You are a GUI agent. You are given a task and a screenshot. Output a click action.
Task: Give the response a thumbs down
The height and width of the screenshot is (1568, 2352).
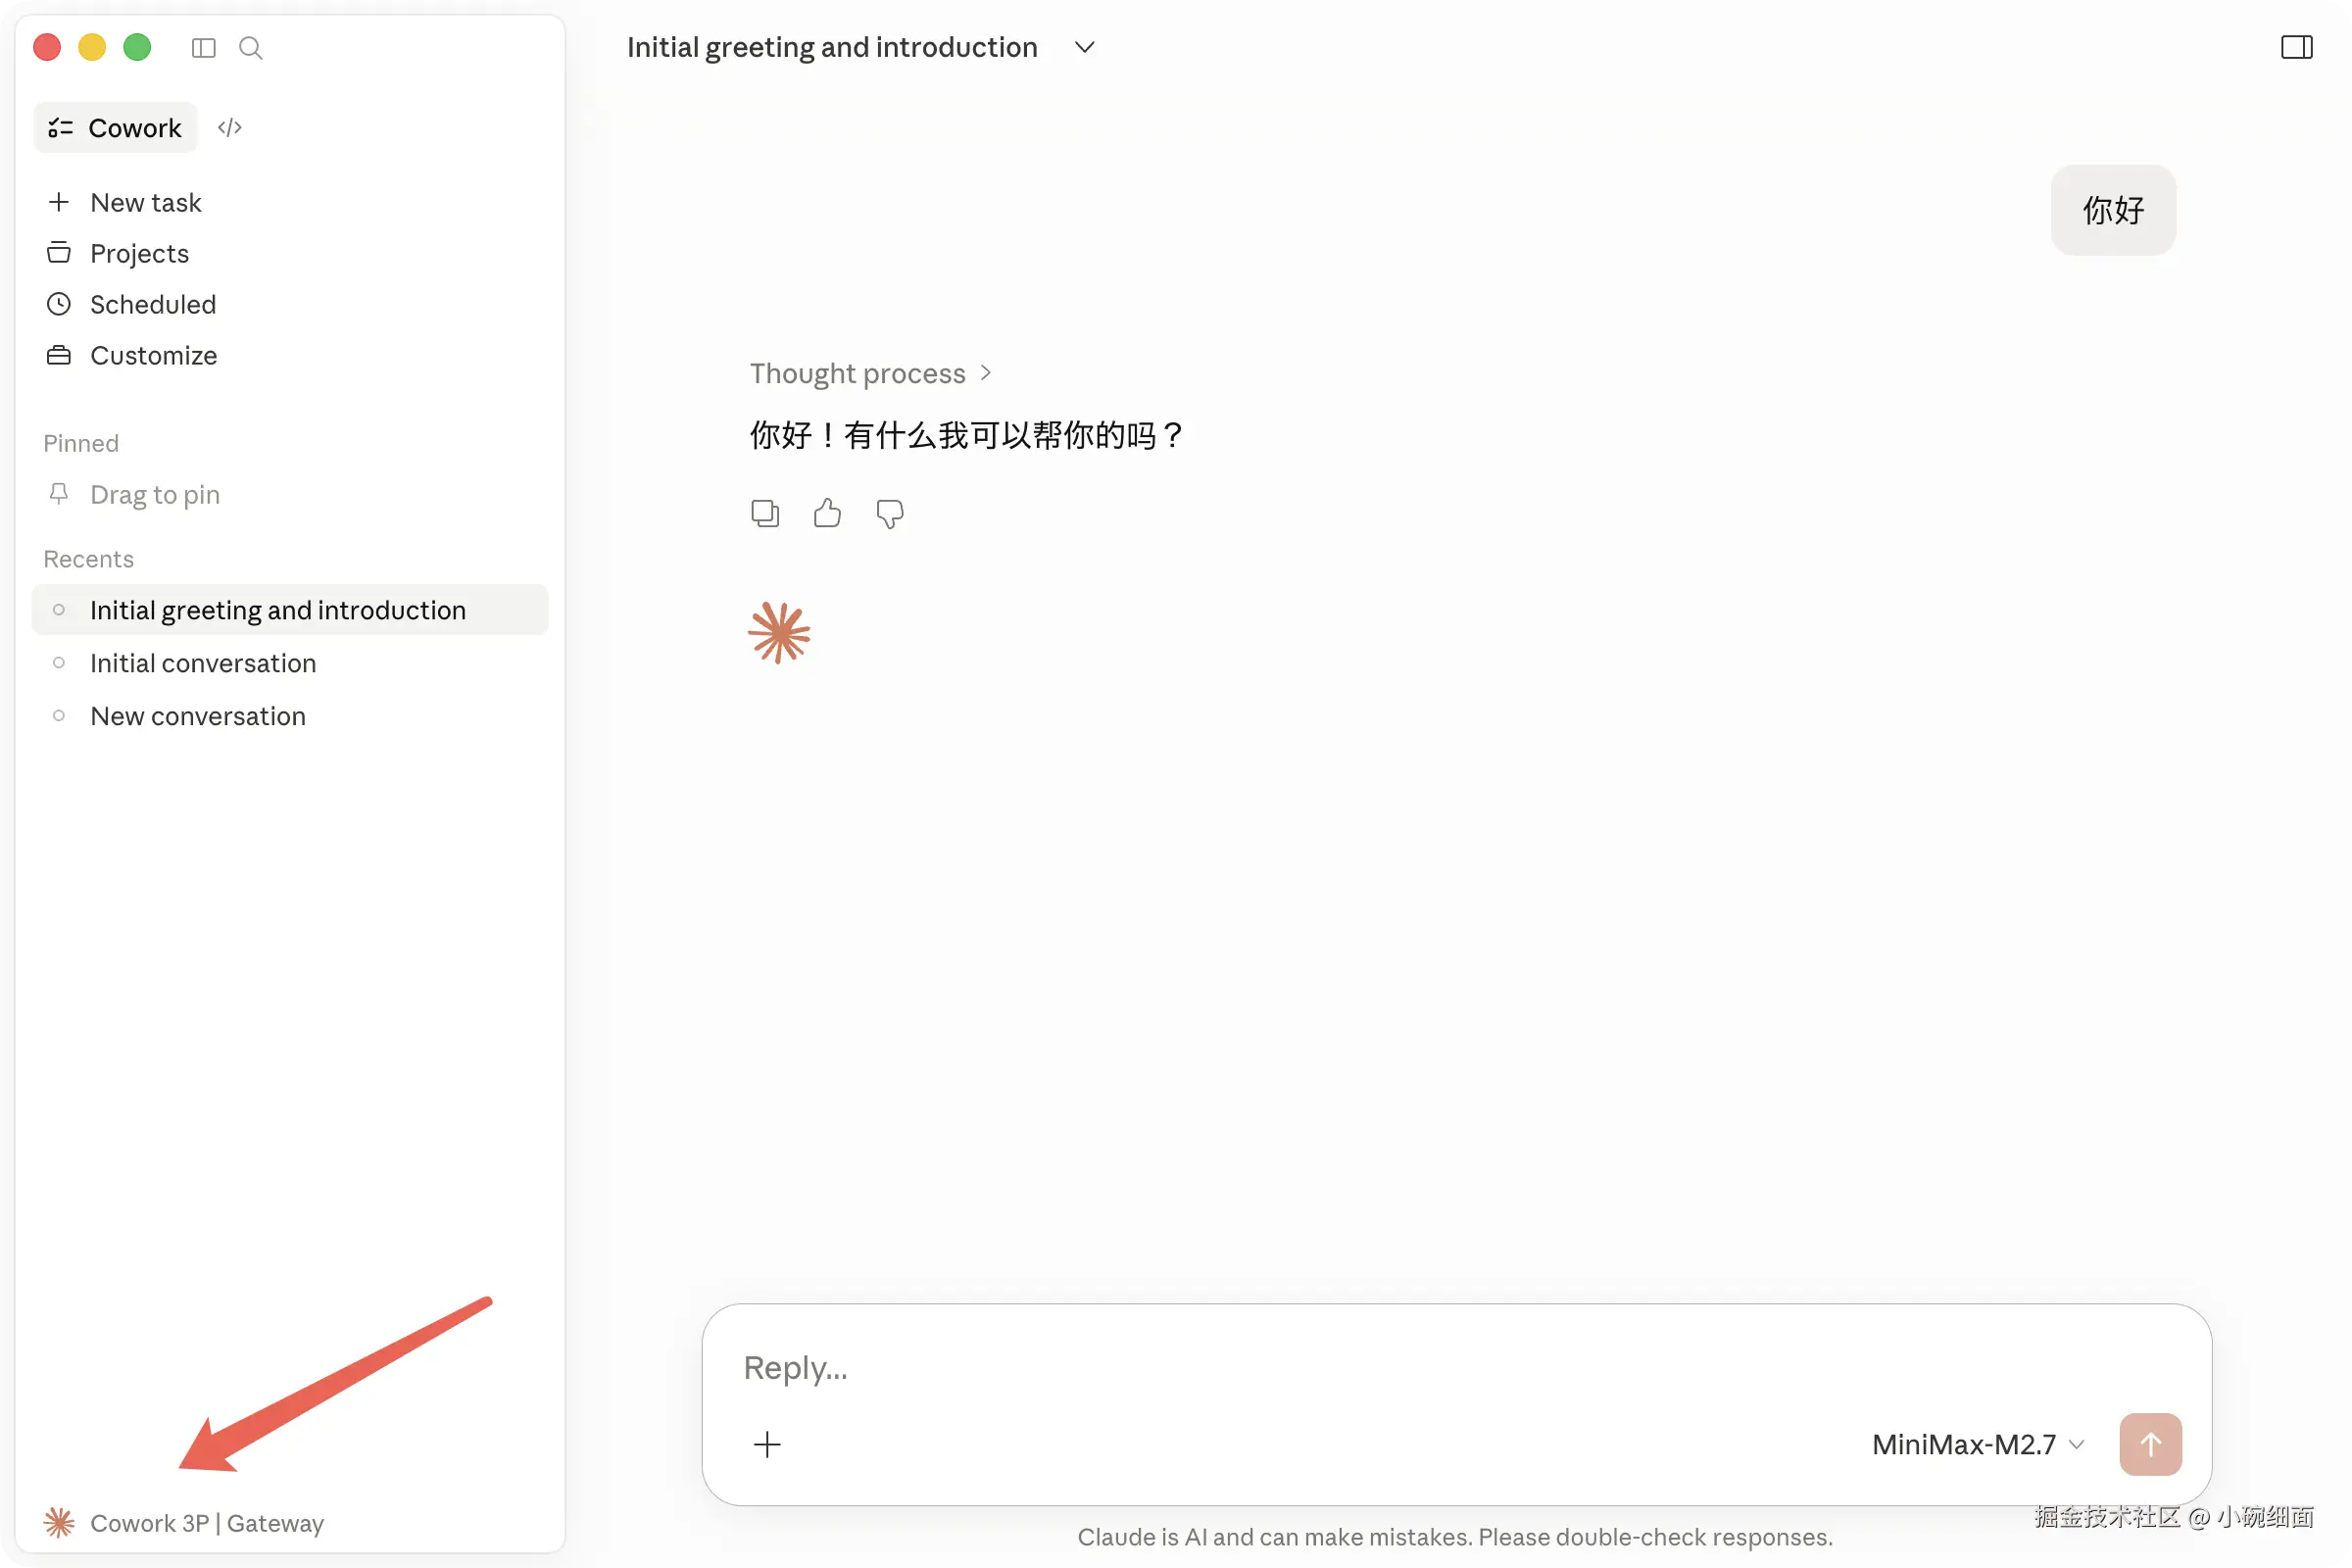[889, 514]
